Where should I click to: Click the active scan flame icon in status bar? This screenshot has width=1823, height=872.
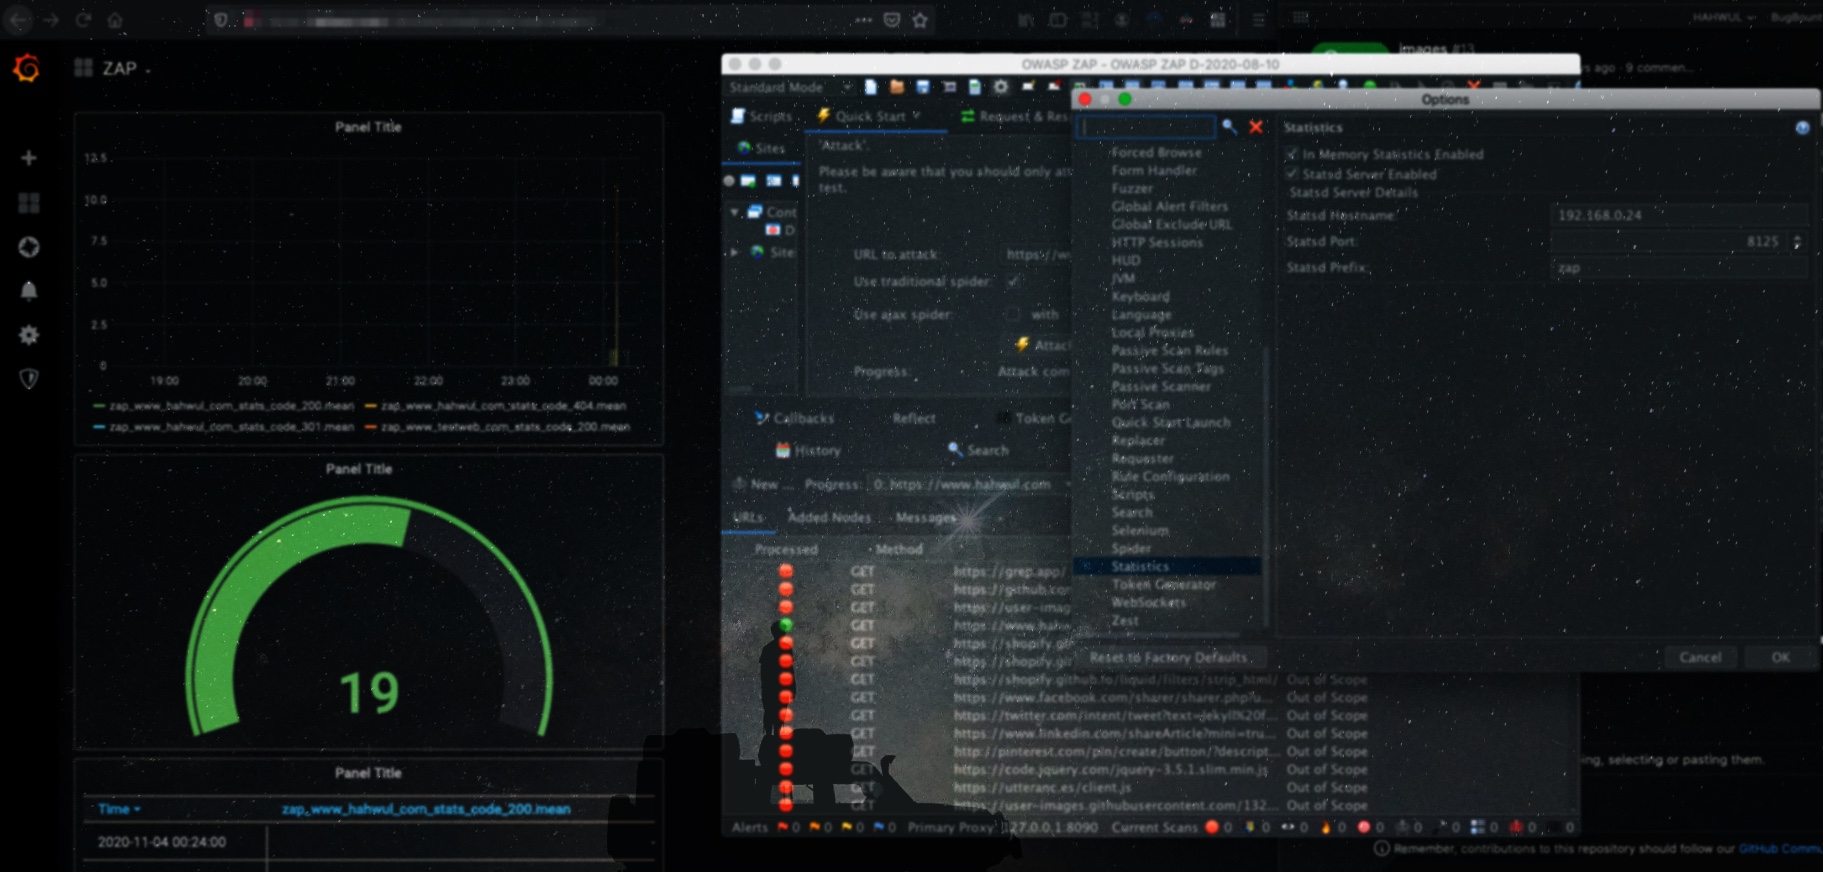tap(1326, 827)
